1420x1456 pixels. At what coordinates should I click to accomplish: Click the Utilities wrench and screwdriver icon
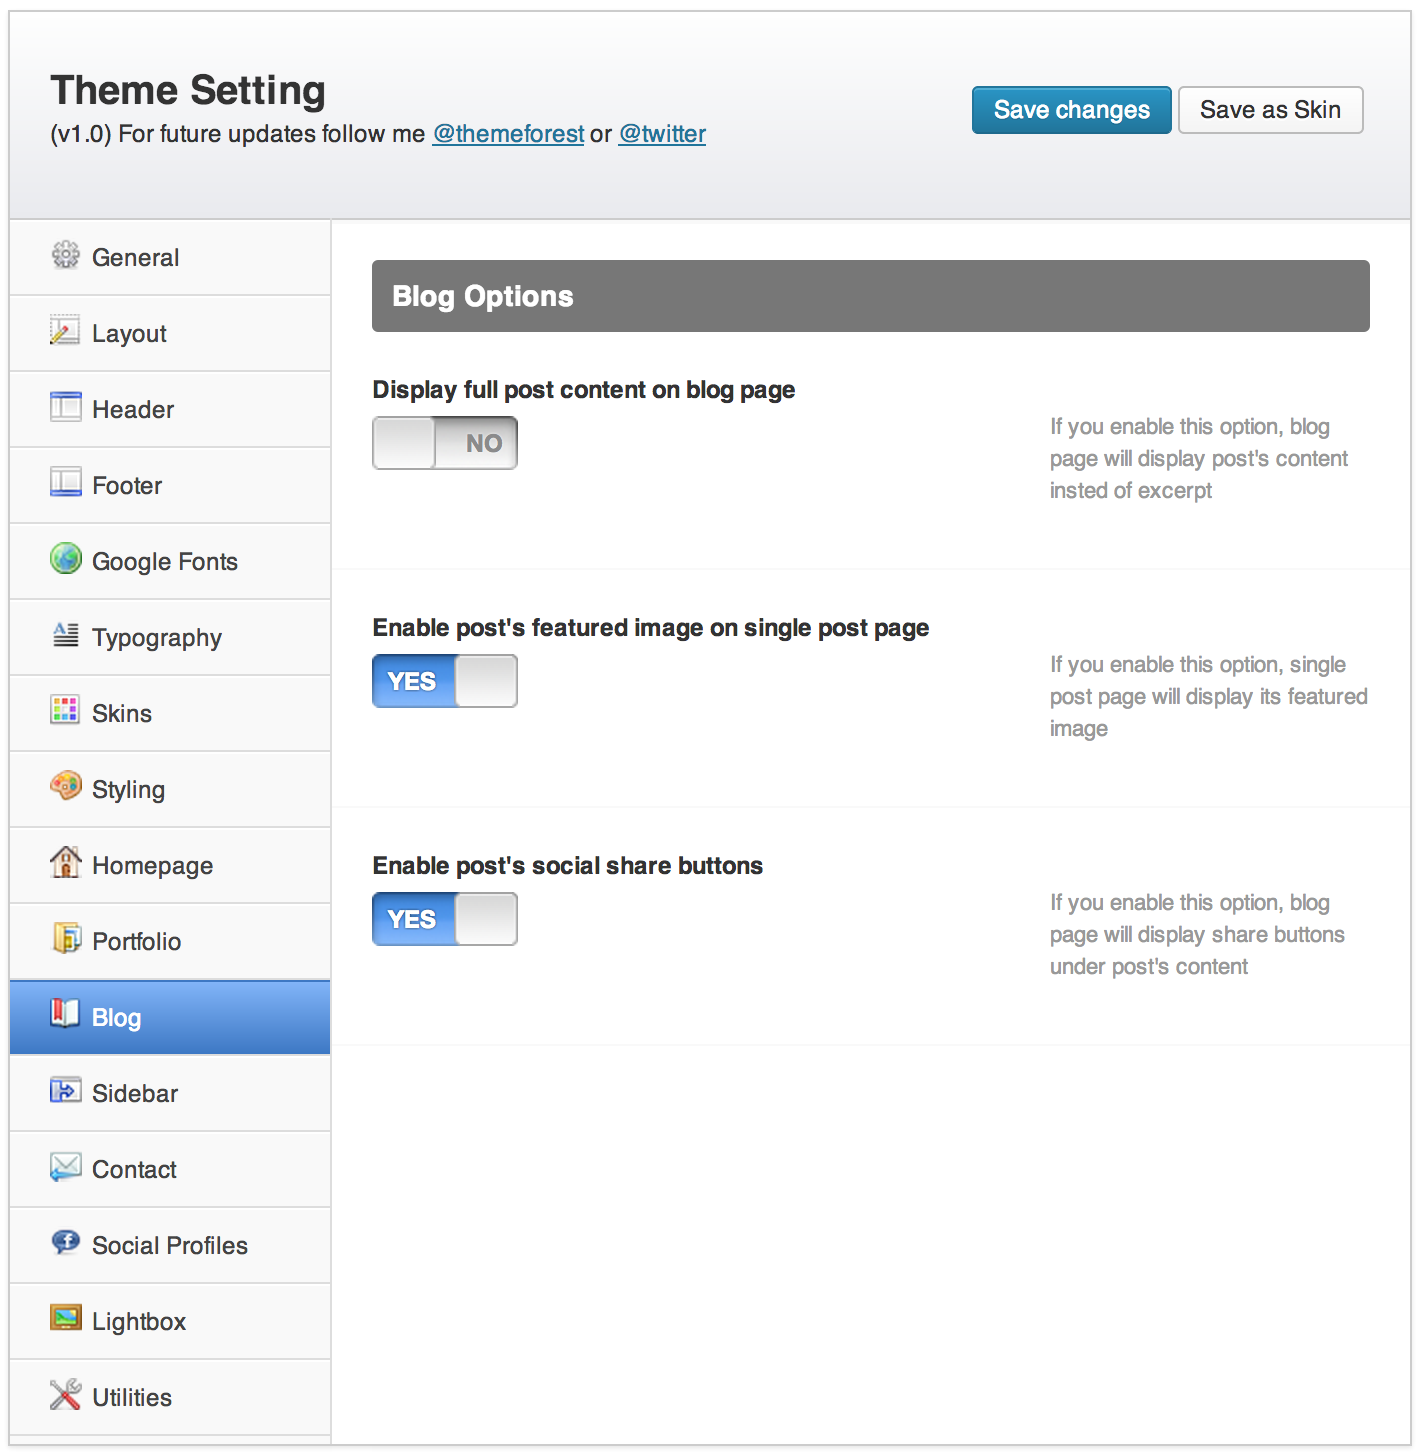tap(65, 1395)
